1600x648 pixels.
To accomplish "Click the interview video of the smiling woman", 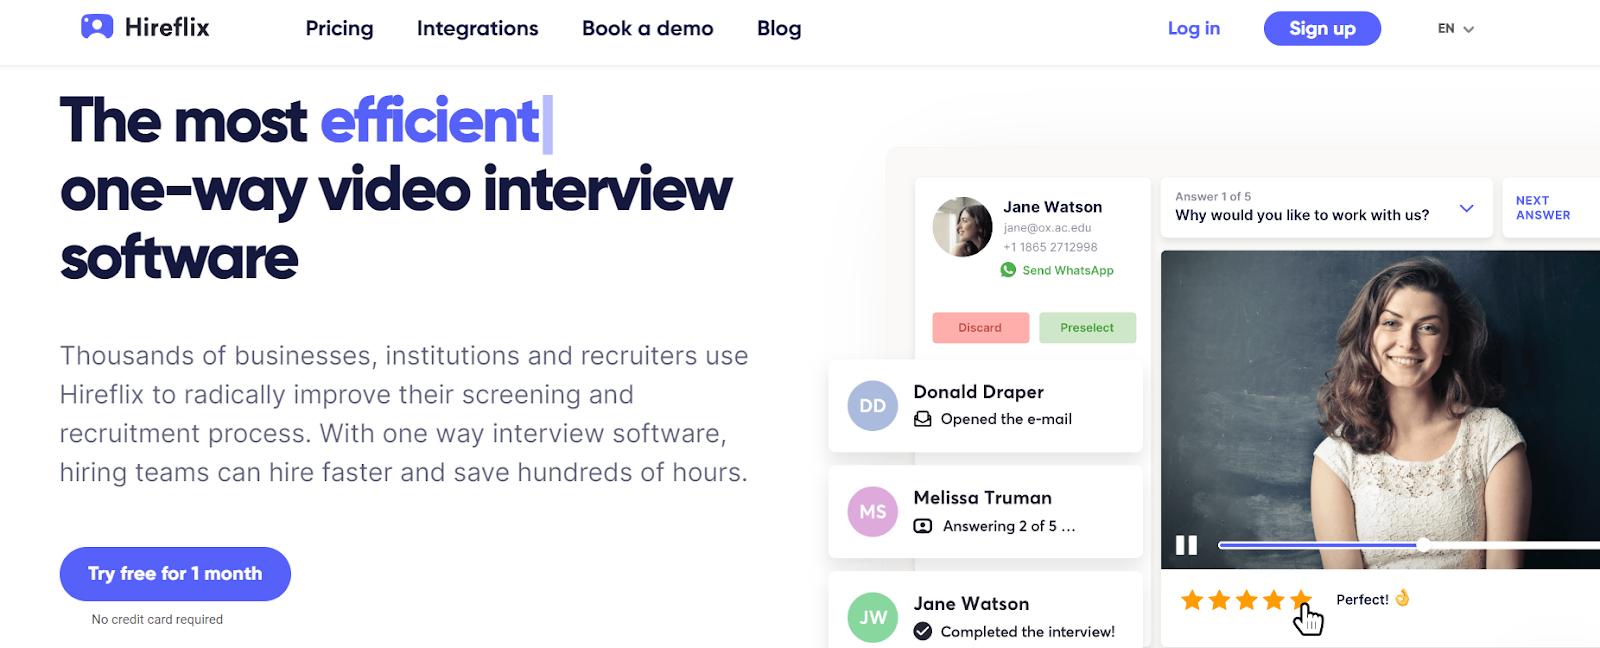I will [1380, 409].
